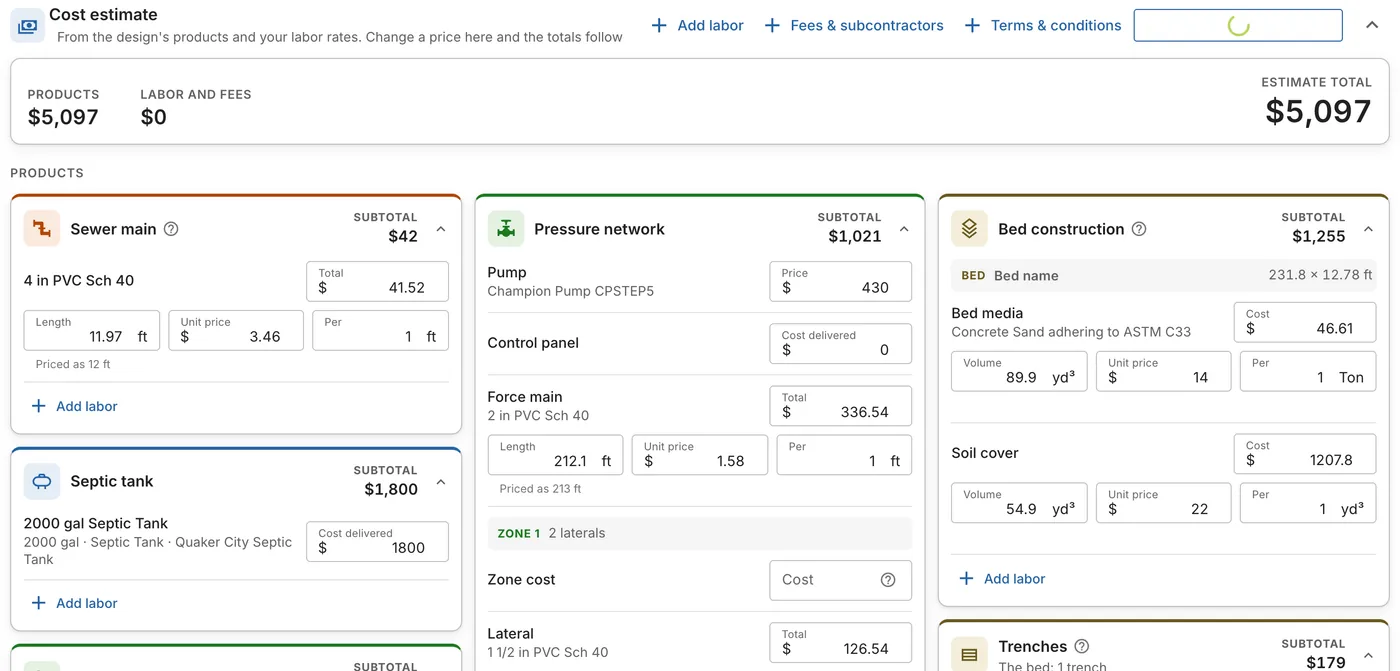Collapse the Sewer main card

click(441, 230)
